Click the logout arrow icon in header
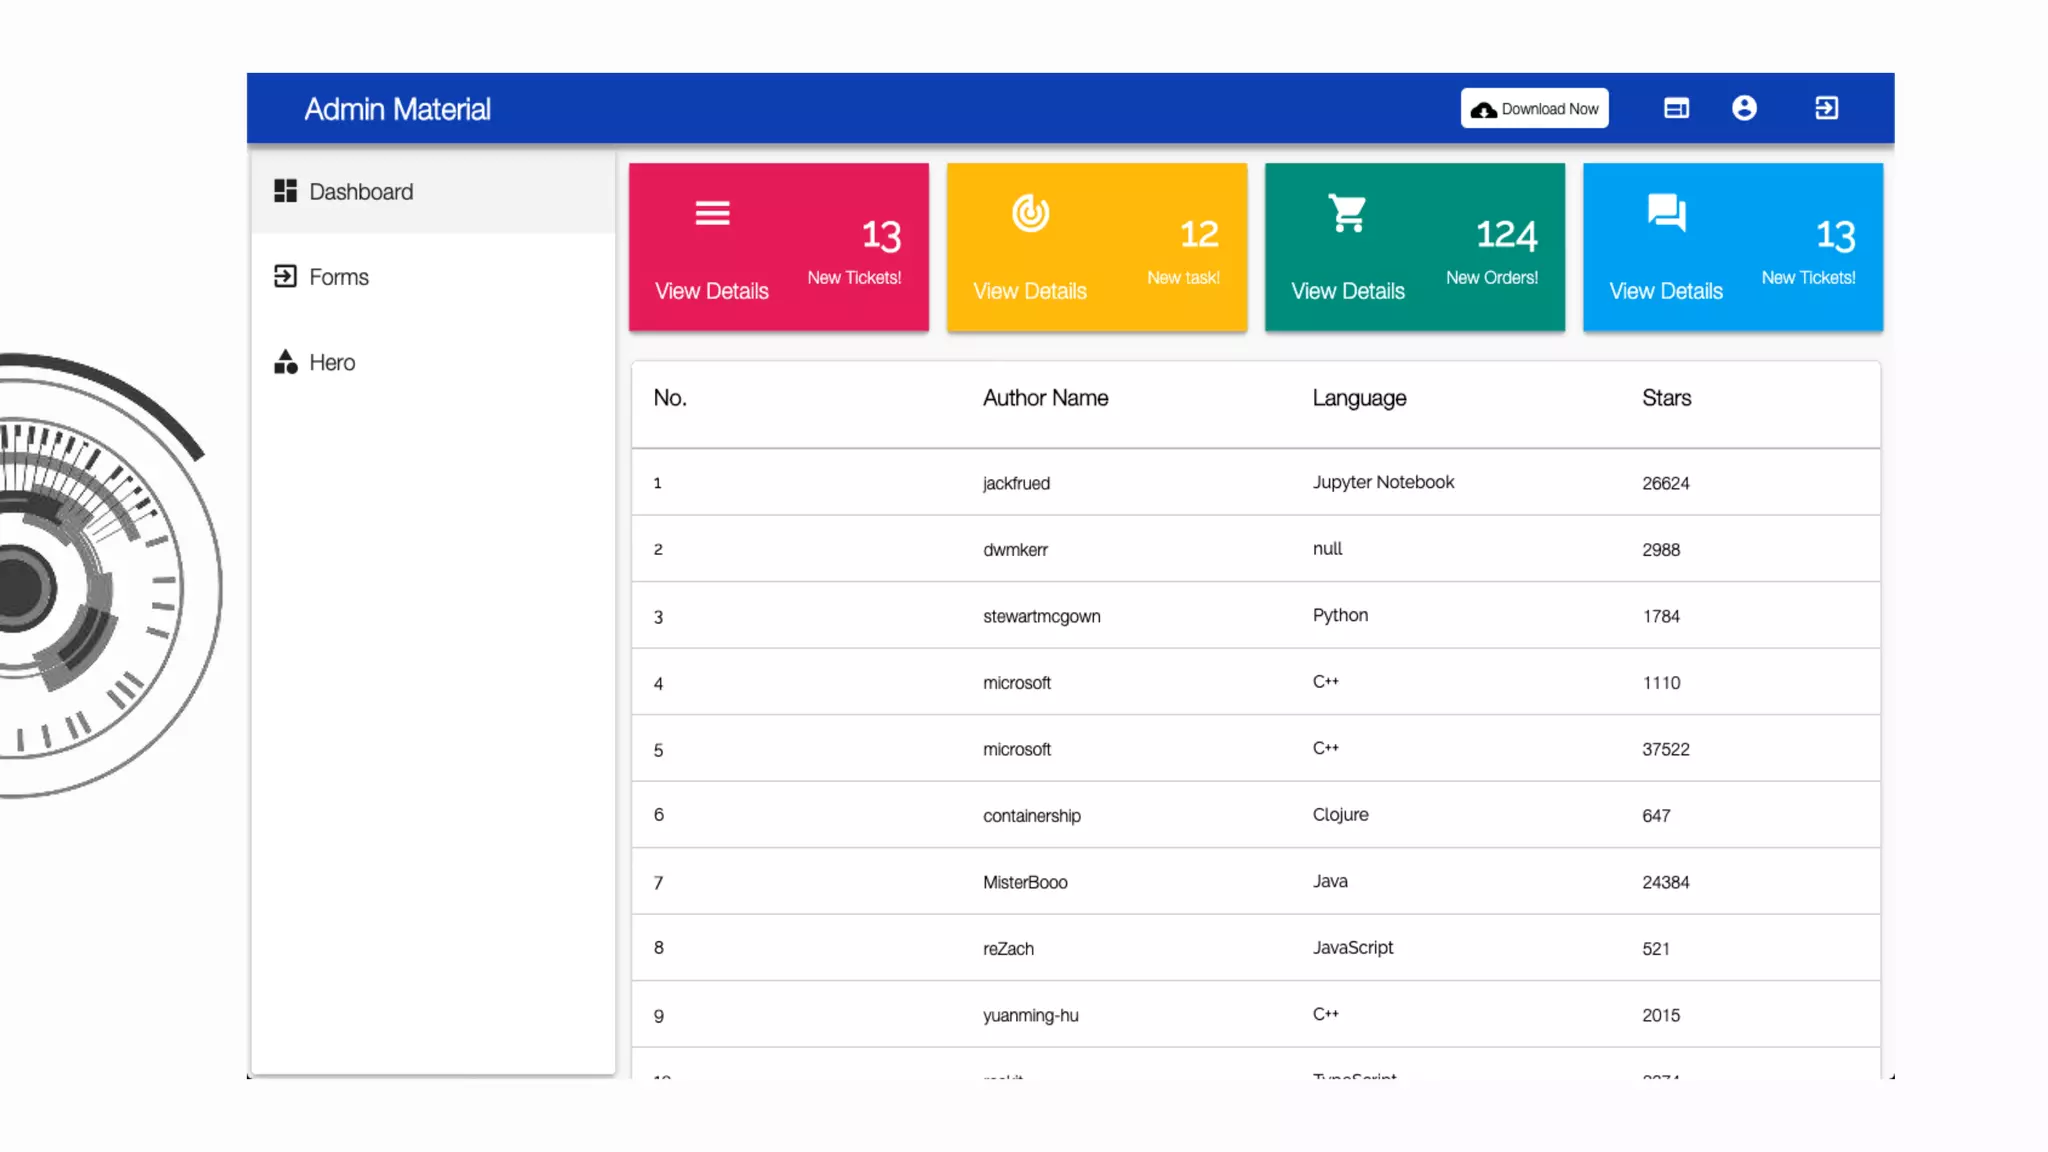This screenshot has height=1152, width=2048. pyautogui.click(x=1826, y=108)
